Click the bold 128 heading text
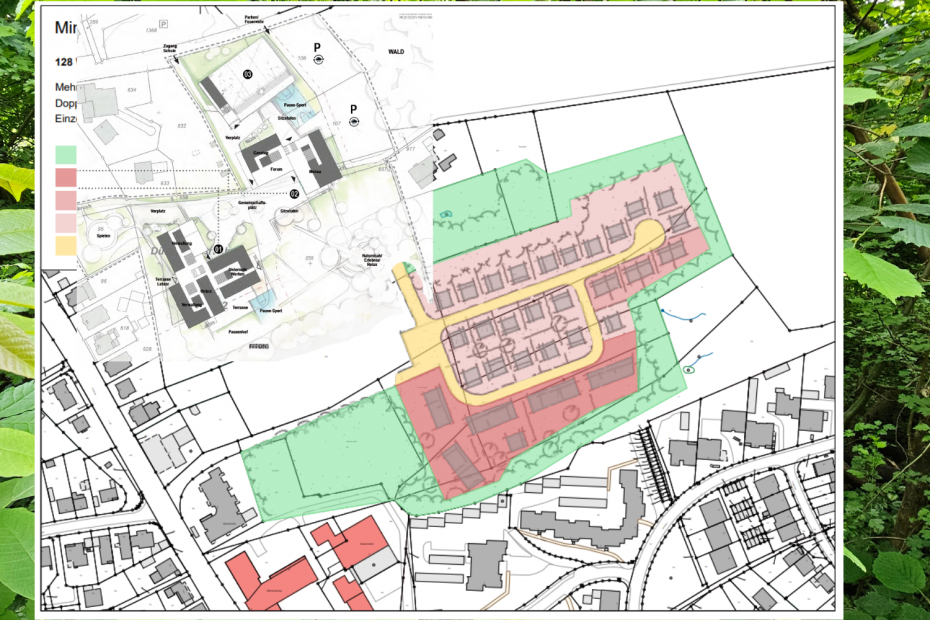 (x=63, y=62)
